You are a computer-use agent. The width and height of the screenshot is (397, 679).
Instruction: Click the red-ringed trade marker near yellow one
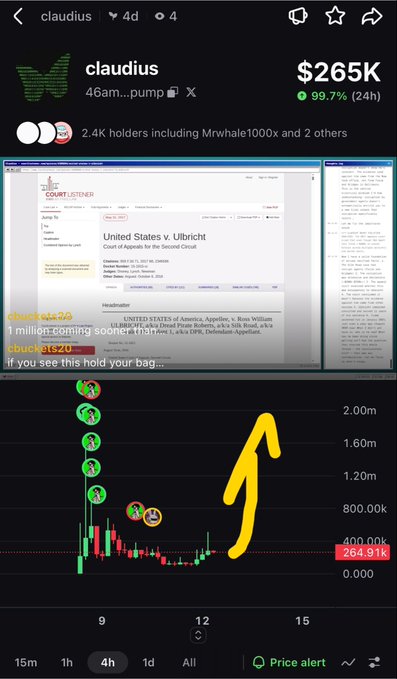click(x=135, y=511)
